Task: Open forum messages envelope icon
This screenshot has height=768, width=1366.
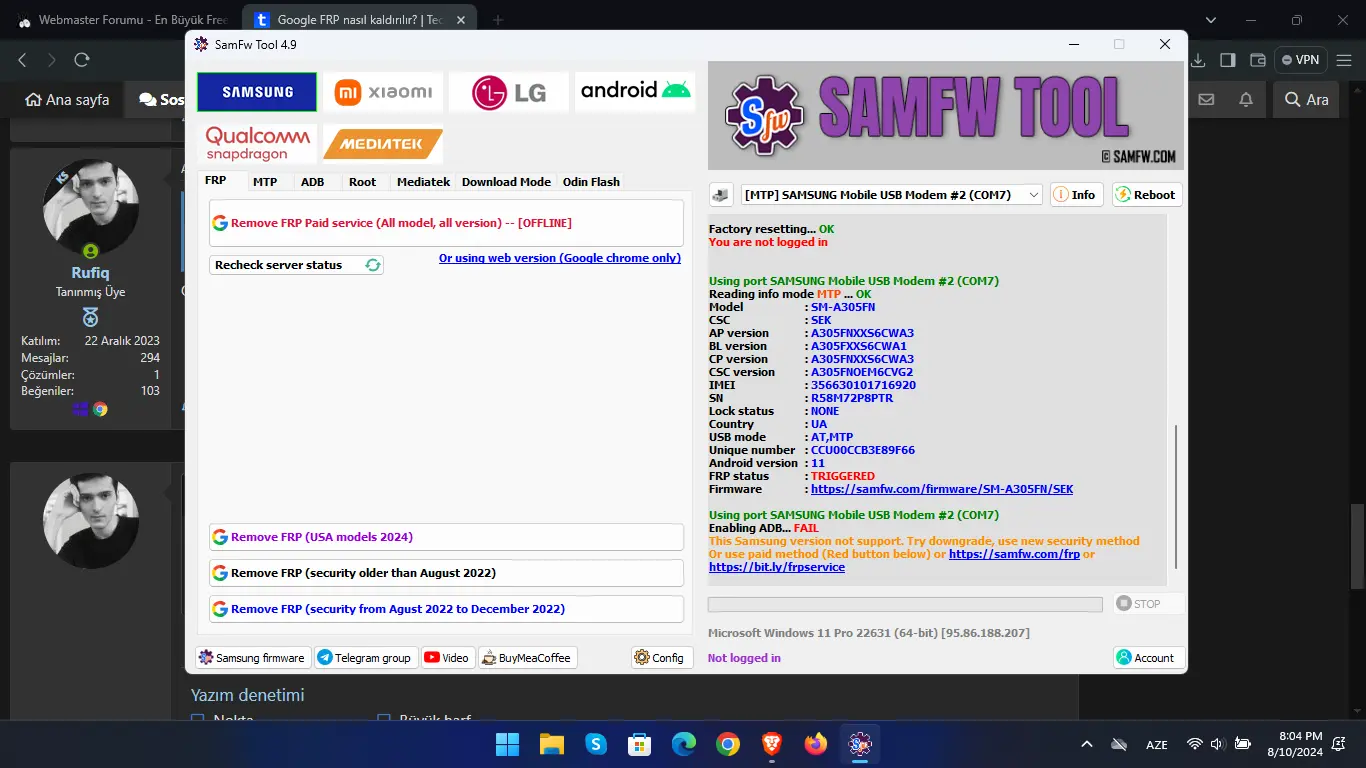Action: pos(1206,99)
